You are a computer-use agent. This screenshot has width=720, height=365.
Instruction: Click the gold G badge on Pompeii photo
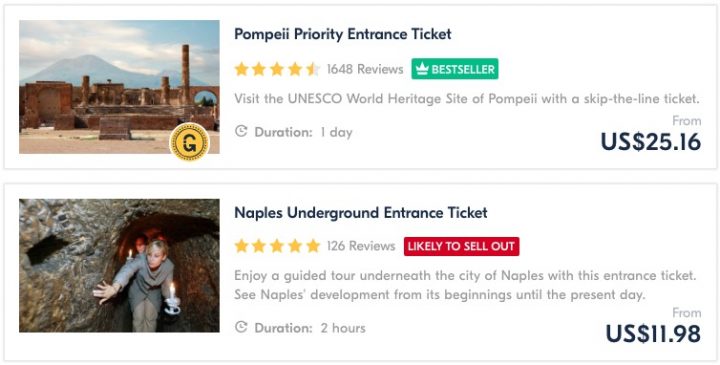pos(190,143)
